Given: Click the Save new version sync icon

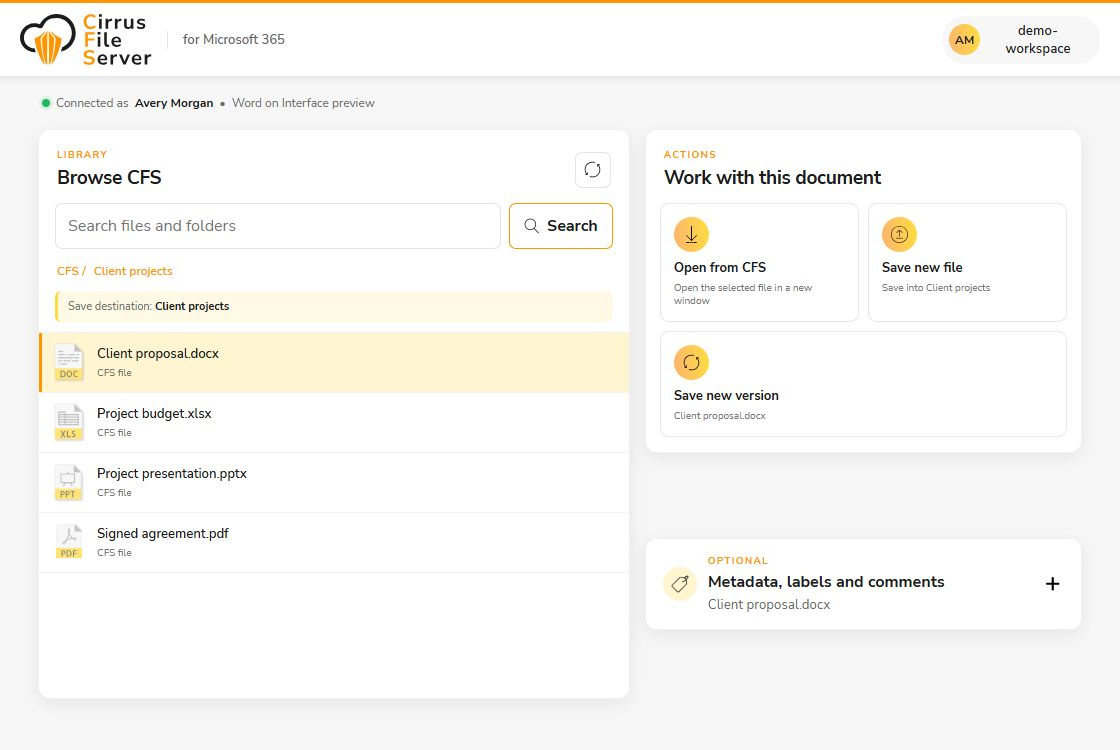Looking at the screenshot, I should [691, 362].
